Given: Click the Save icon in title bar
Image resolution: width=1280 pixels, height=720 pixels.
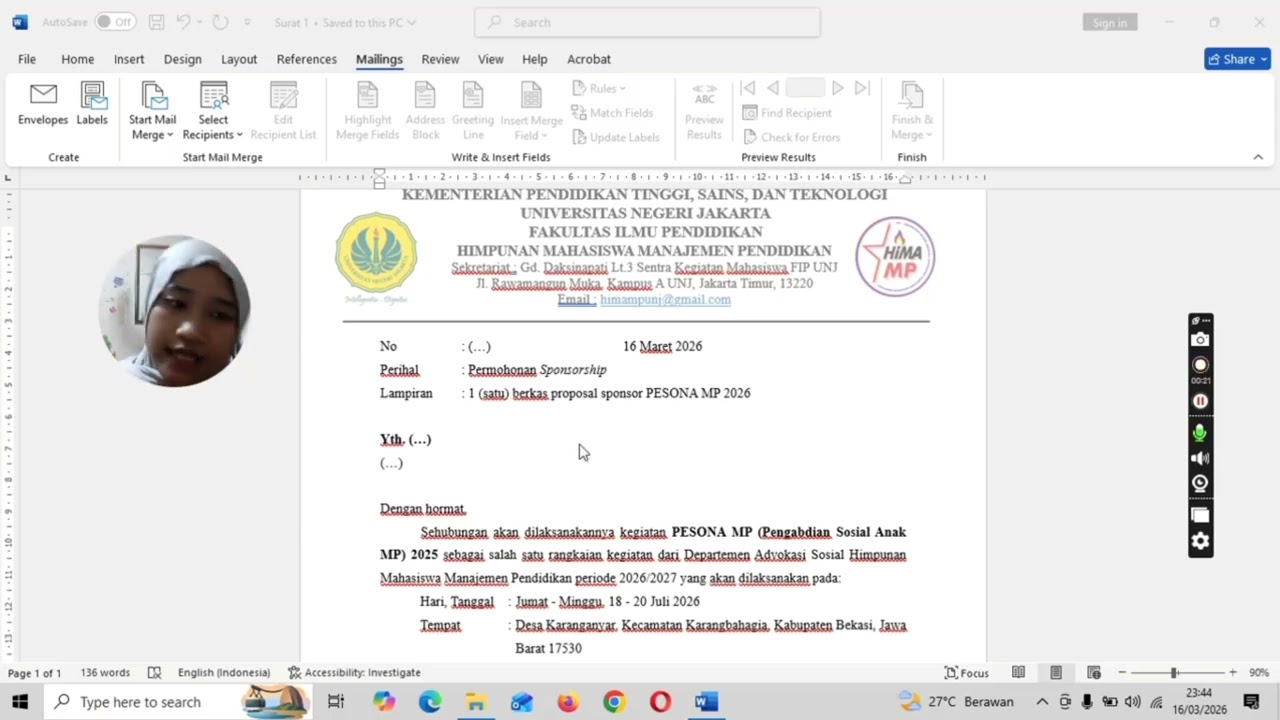Looking at the screenshot, I should coord(157,22).
